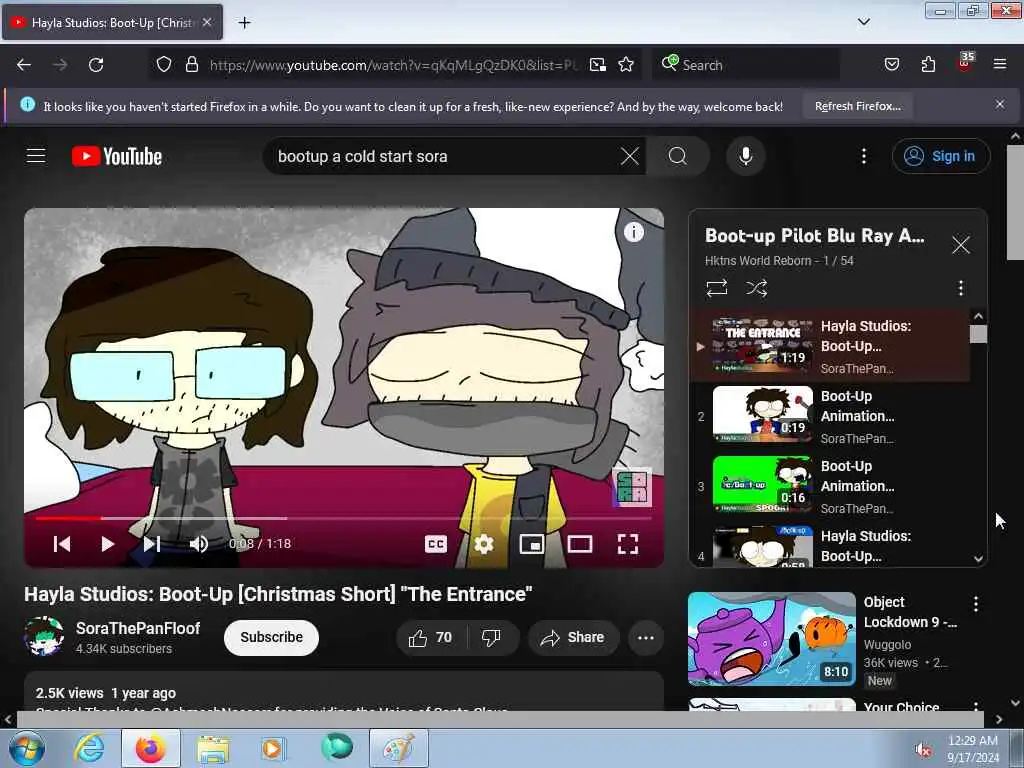The height and width of the screenshot is (768, 1024).
Task: Open playlist options three-dot menu
Action: (960, 288)
